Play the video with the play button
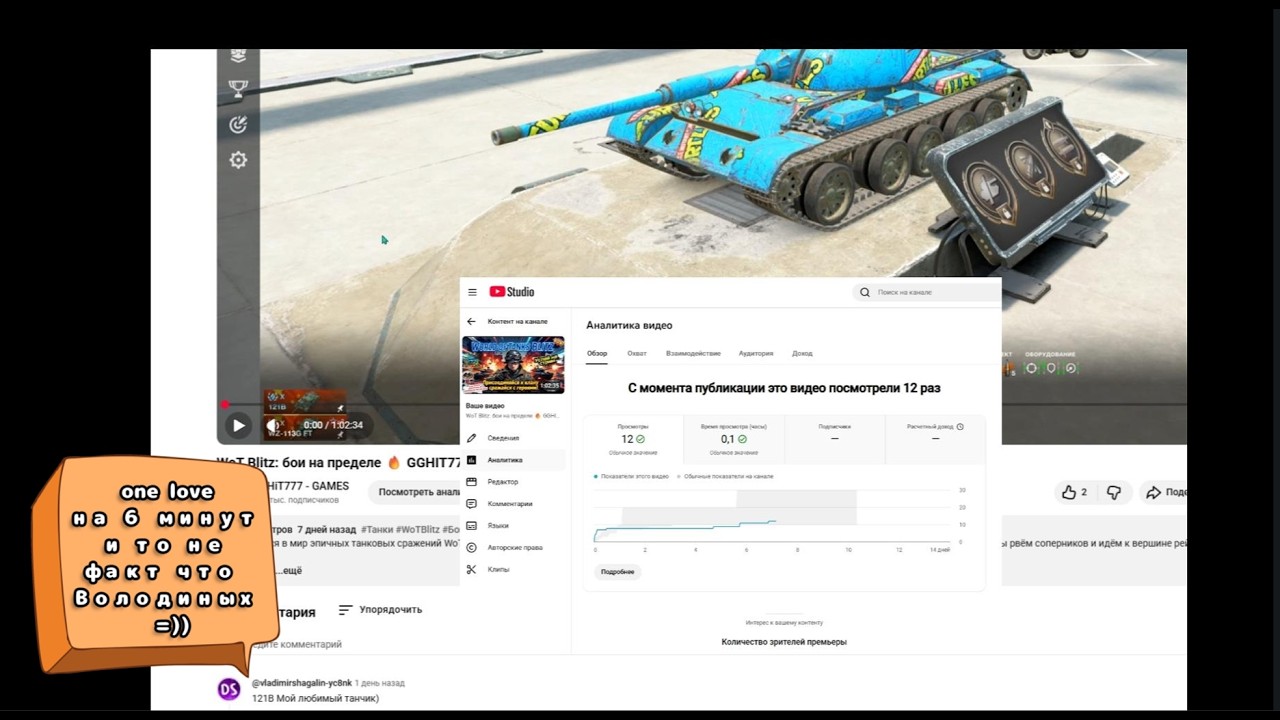This screenshot has height=720, width=1280. pyautogui.click(x=238, y=425)
